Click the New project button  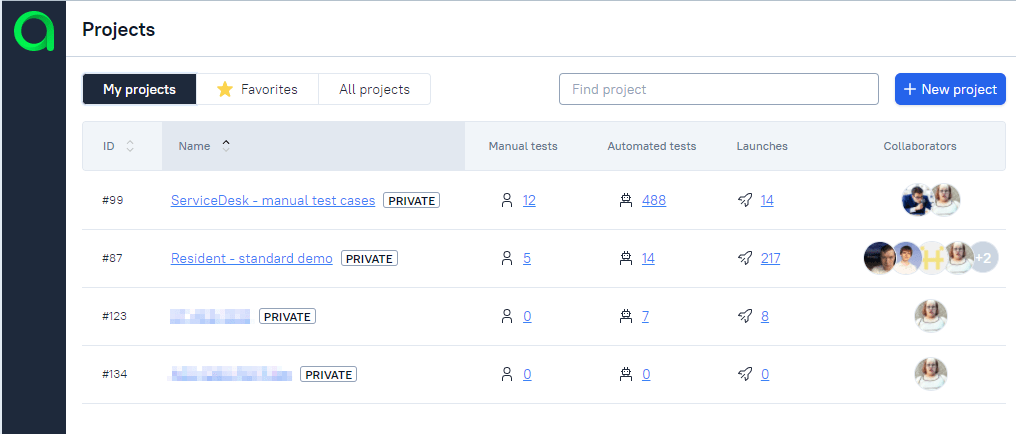pyautogui.click(x=949, y=89)
